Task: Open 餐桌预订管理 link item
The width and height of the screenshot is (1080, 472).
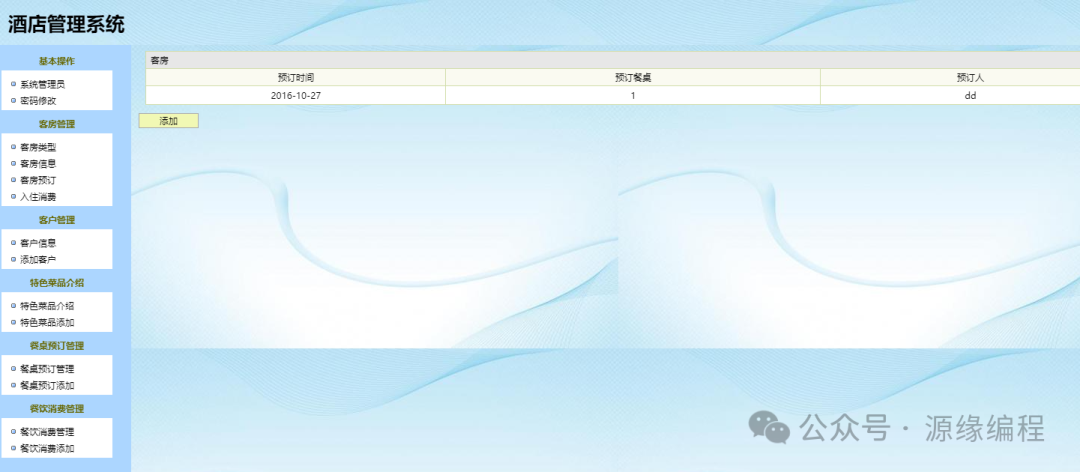Action: (47, 369)
